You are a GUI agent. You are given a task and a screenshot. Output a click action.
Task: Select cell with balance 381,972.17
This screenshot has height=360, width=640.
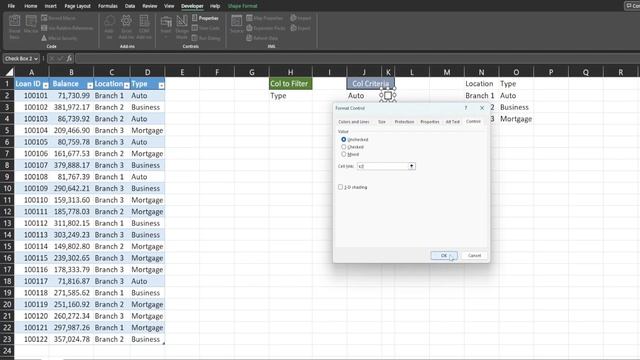[71, 107]
